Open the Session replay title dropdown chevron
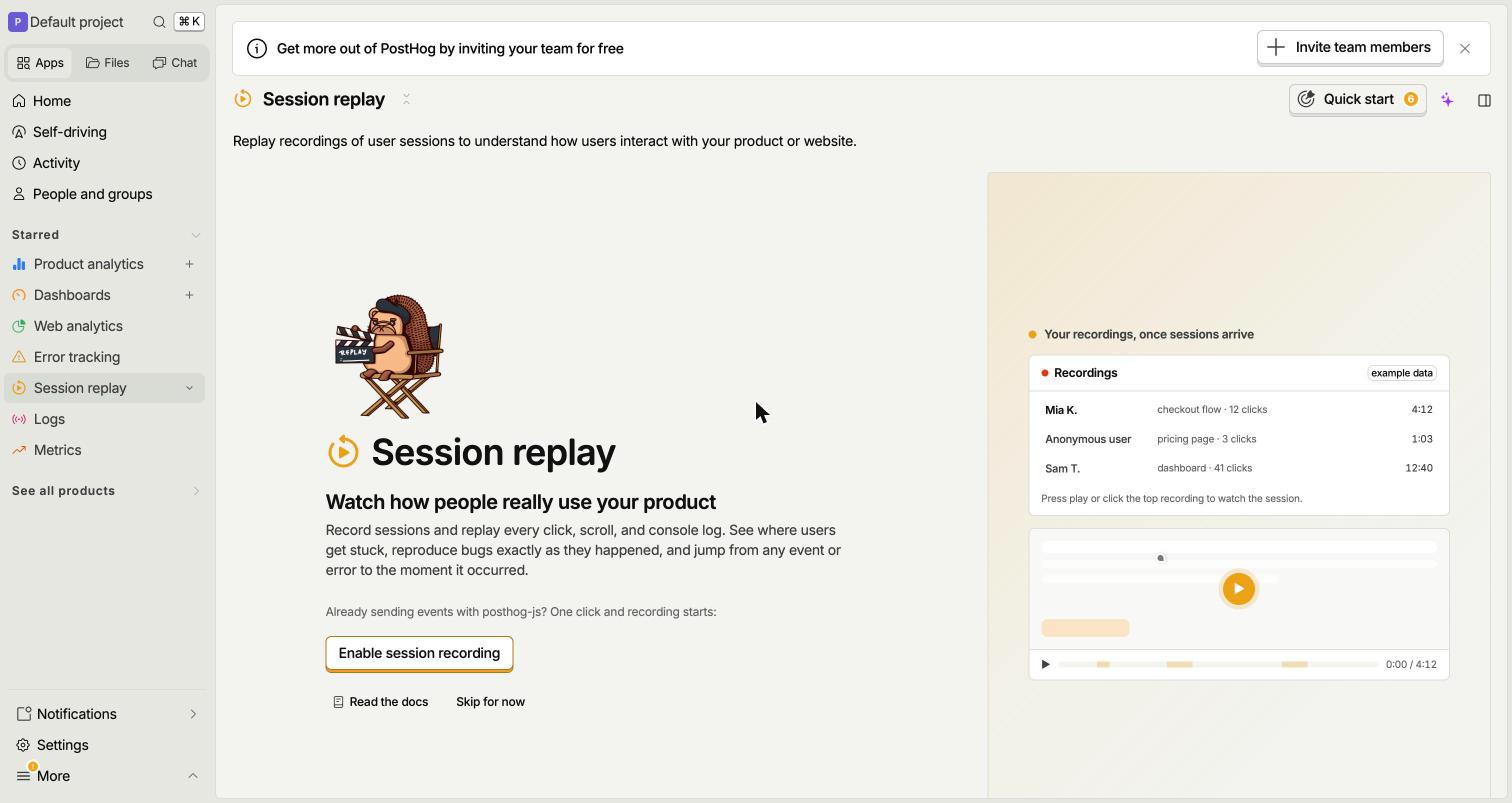The image size is (1512, 803). 406,99
